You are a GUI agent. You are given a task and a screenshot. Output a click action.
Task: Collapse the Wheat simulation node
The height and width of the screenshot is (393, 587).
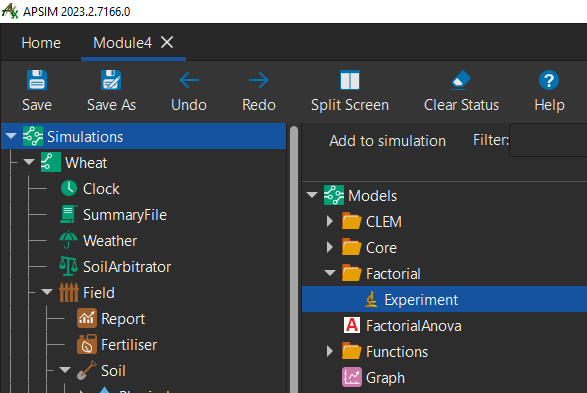pos(29,162)
